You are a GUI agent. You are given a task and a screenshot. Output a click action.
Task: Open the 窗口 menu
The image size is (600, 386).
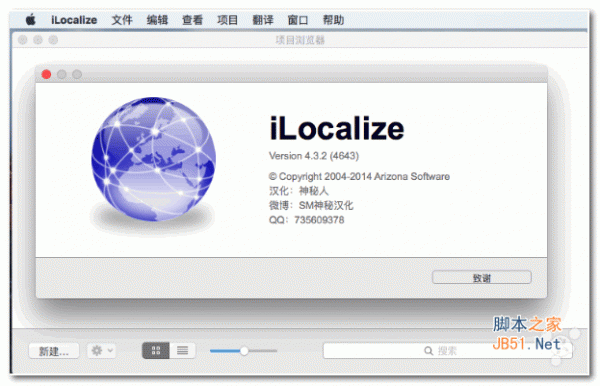[298, 20]
